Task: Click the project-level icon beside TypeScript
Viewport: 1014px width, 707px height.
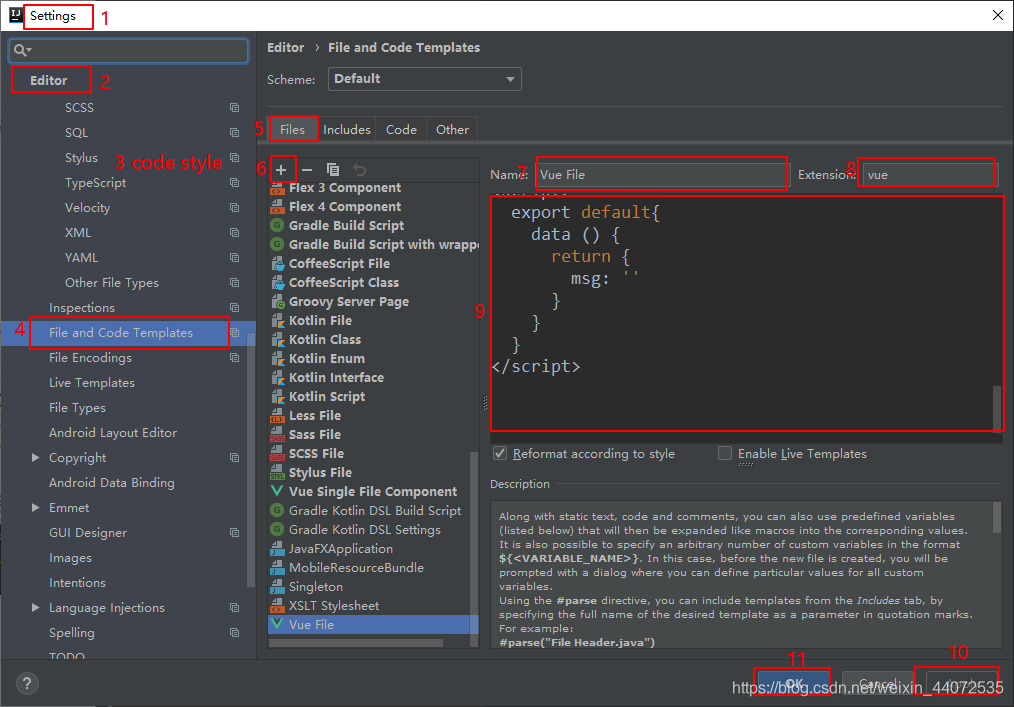Action: (x=235, y=183)
